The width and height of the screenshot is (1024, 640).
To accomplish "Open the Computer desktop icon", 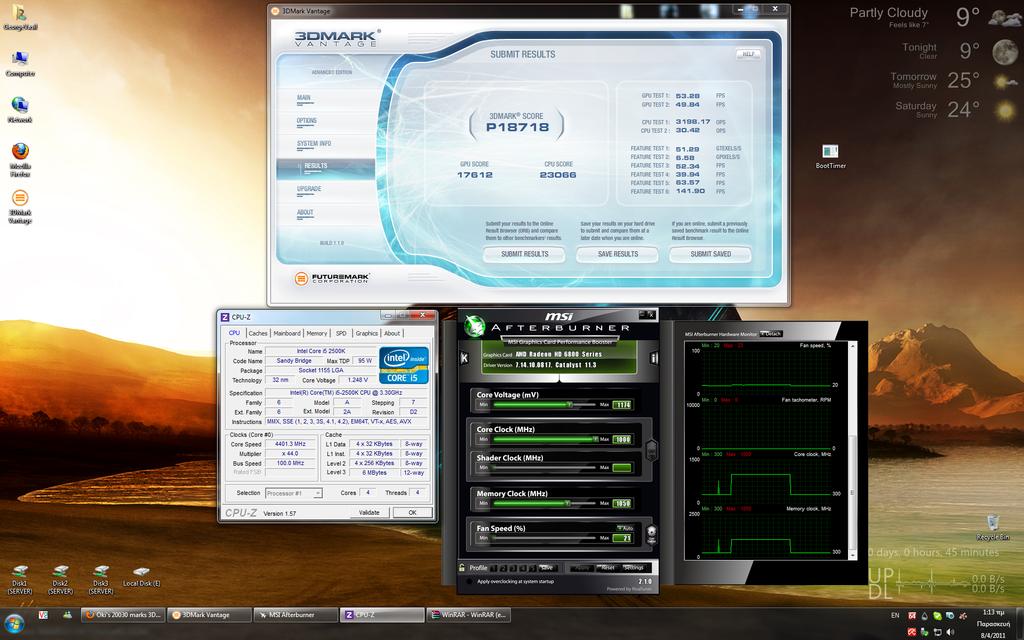I will pyautogui.click(x=20, y=63).
